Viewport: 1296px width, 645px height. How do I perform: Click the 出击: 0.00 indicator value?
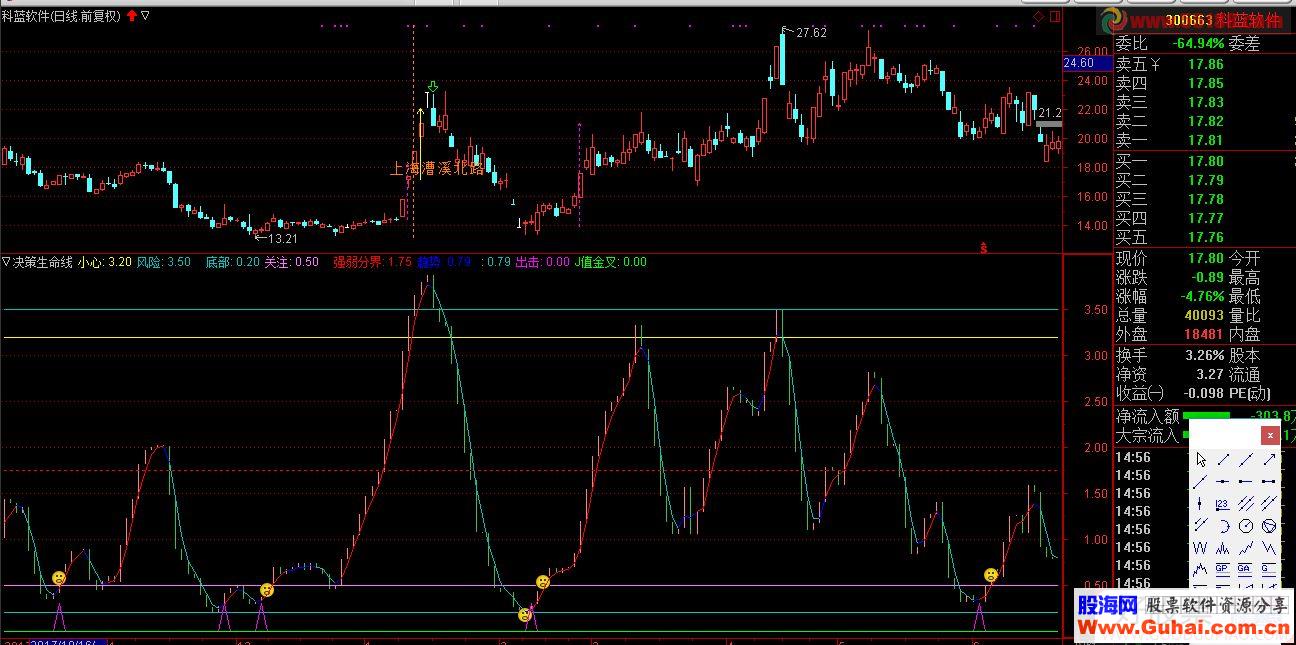(542, 262)
